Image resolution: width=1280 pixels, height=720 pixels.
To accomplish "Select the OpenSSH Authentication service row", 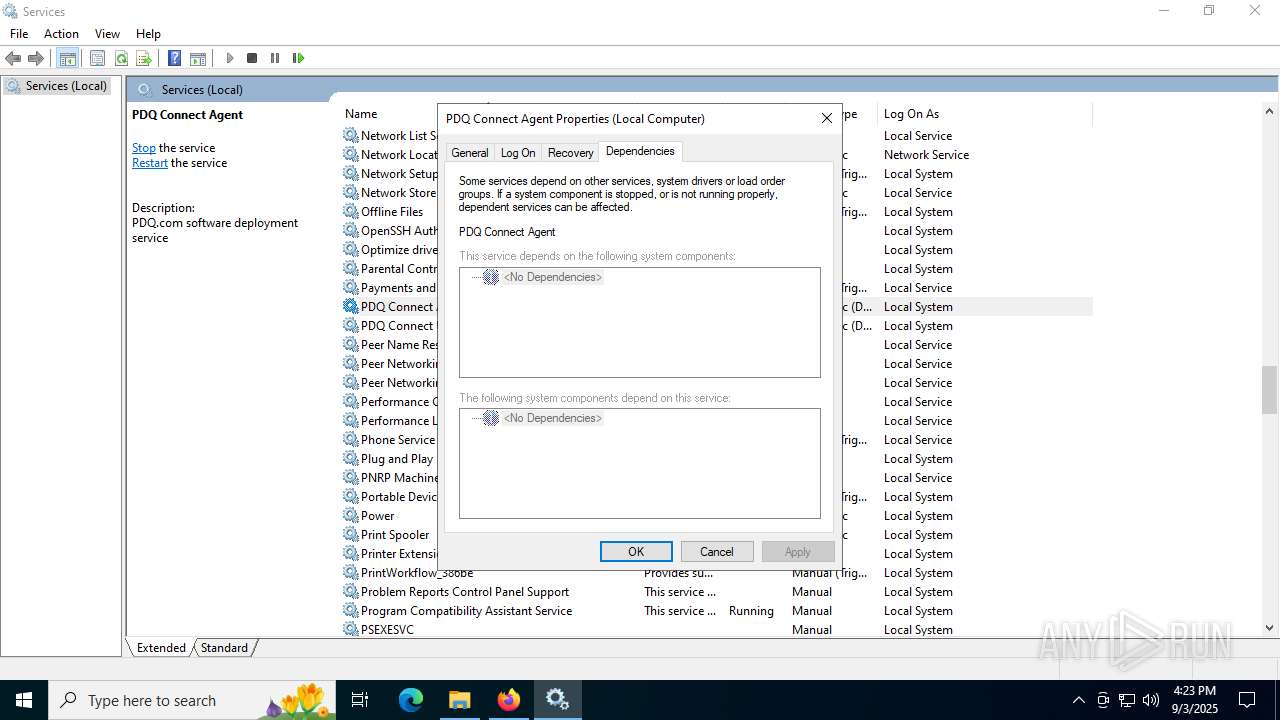I will [399, 230].
